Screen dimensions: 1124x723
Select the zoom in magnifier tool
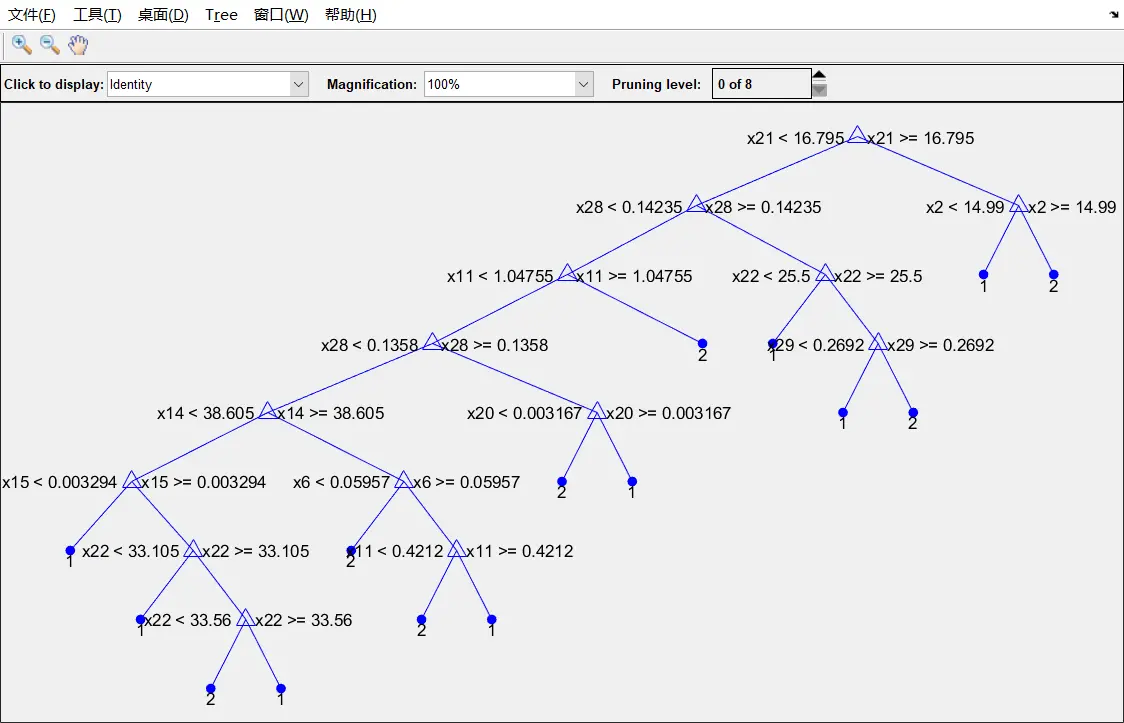click(22, 44)
